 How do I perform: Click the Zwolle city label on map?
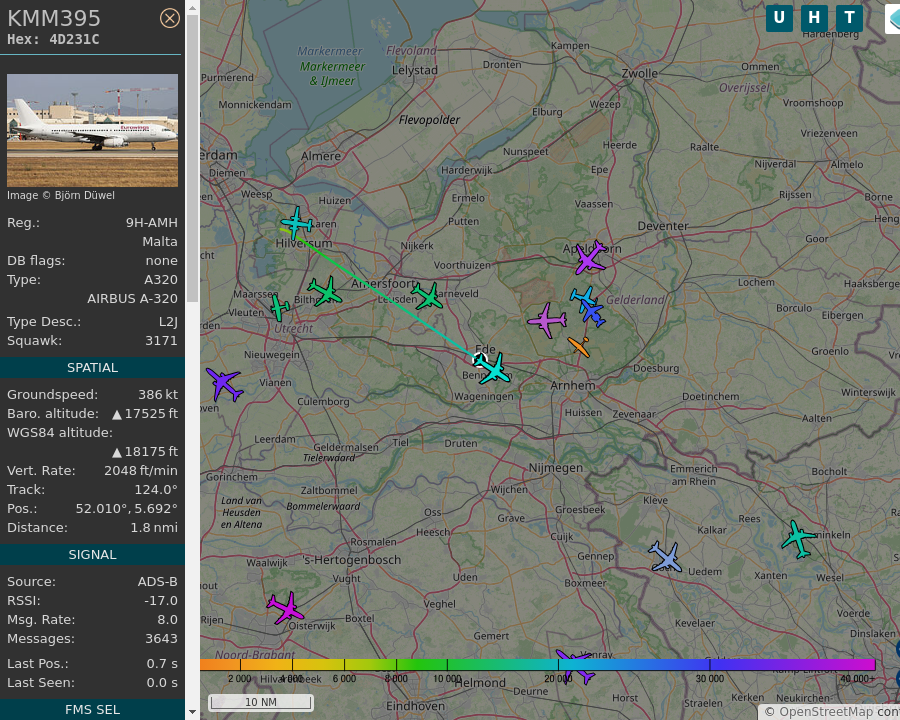(x=639, y=73)
